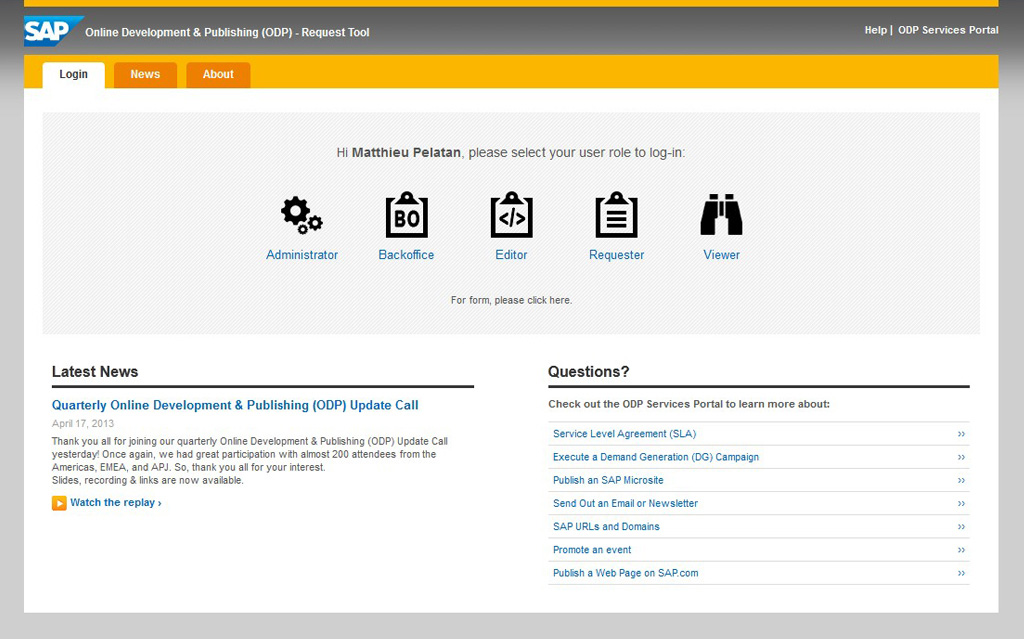Click the SAP logo
Screen dimensions: 1024x639
(x=54, y=31)
